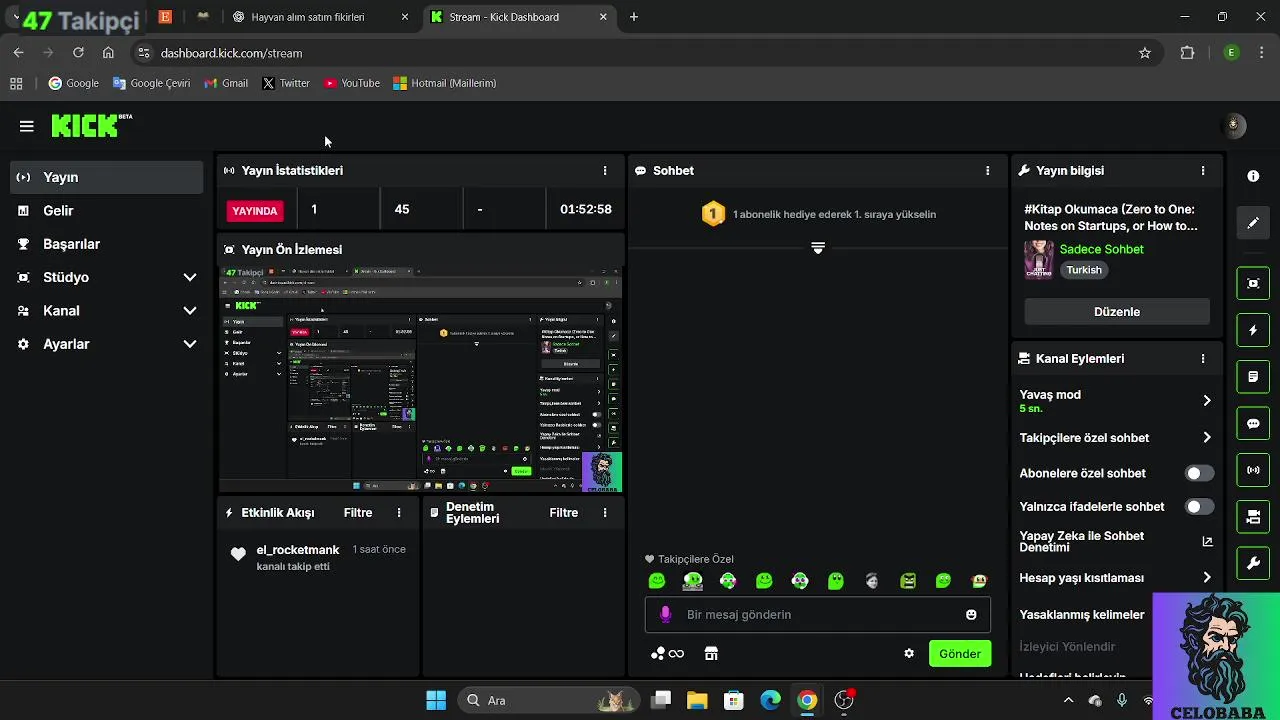Select Başarılar in the sidebar
Image resolution: width=1280 pixels, height=720 pixels.
[107, 244]
